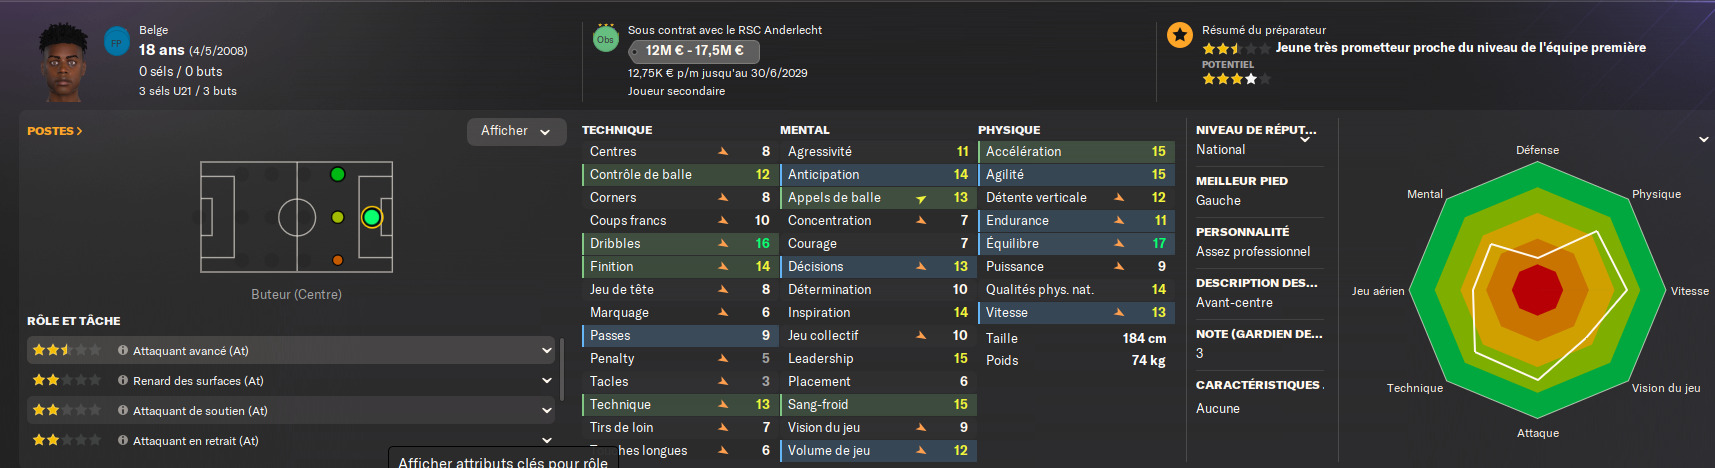Expand the Niveau de réput... chevron

tap(1305, 140)
